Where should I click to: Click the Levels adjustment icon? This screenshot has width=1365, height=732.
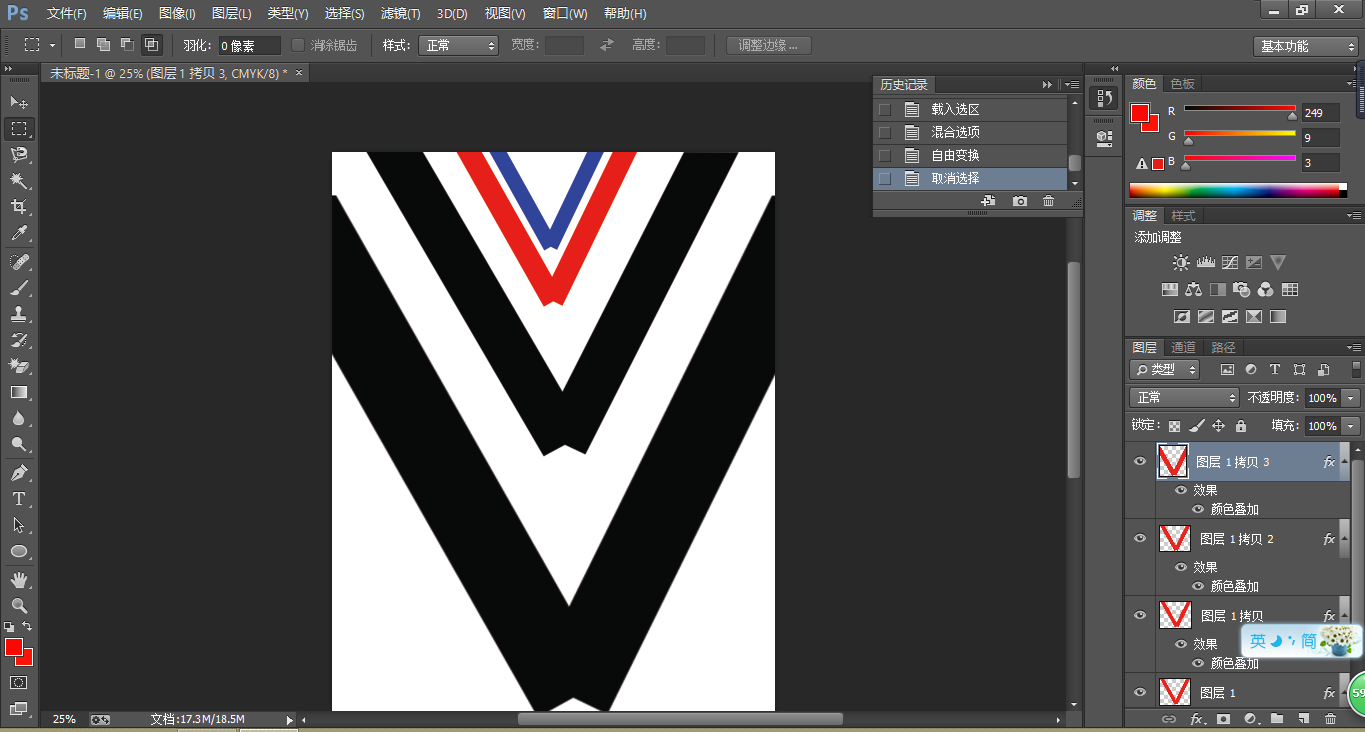[1205, 263]
